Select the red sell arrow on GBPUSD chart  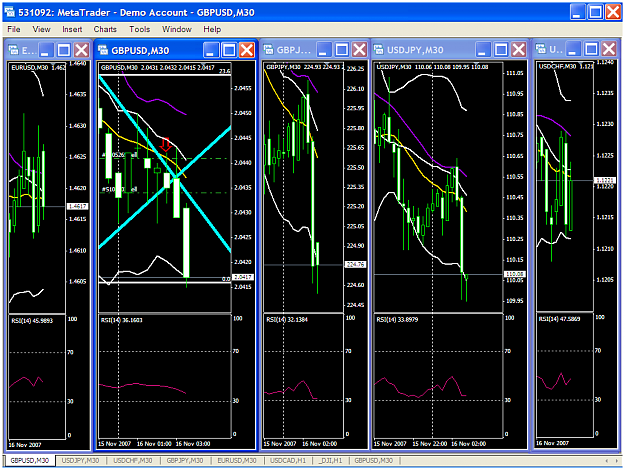coord(165,144)
